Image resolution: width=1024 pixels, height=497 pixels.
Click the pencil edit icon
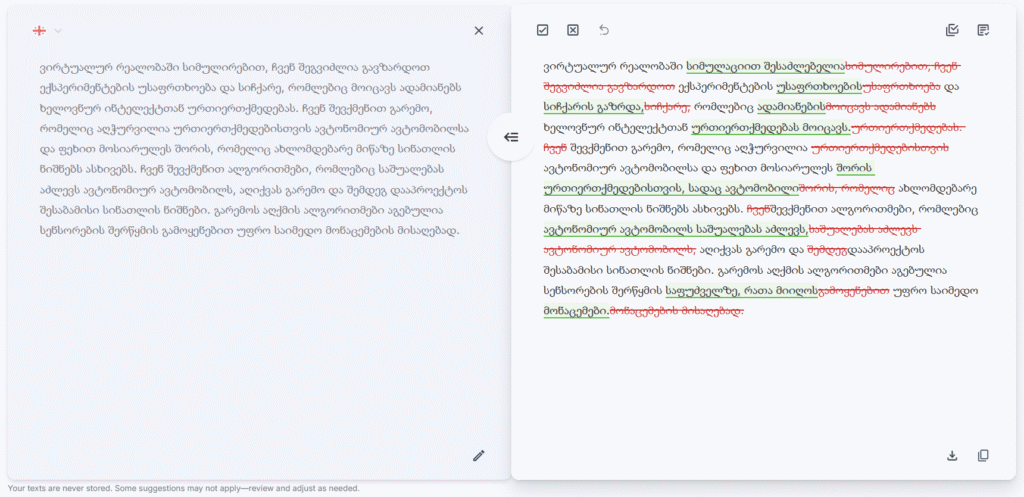478,456
